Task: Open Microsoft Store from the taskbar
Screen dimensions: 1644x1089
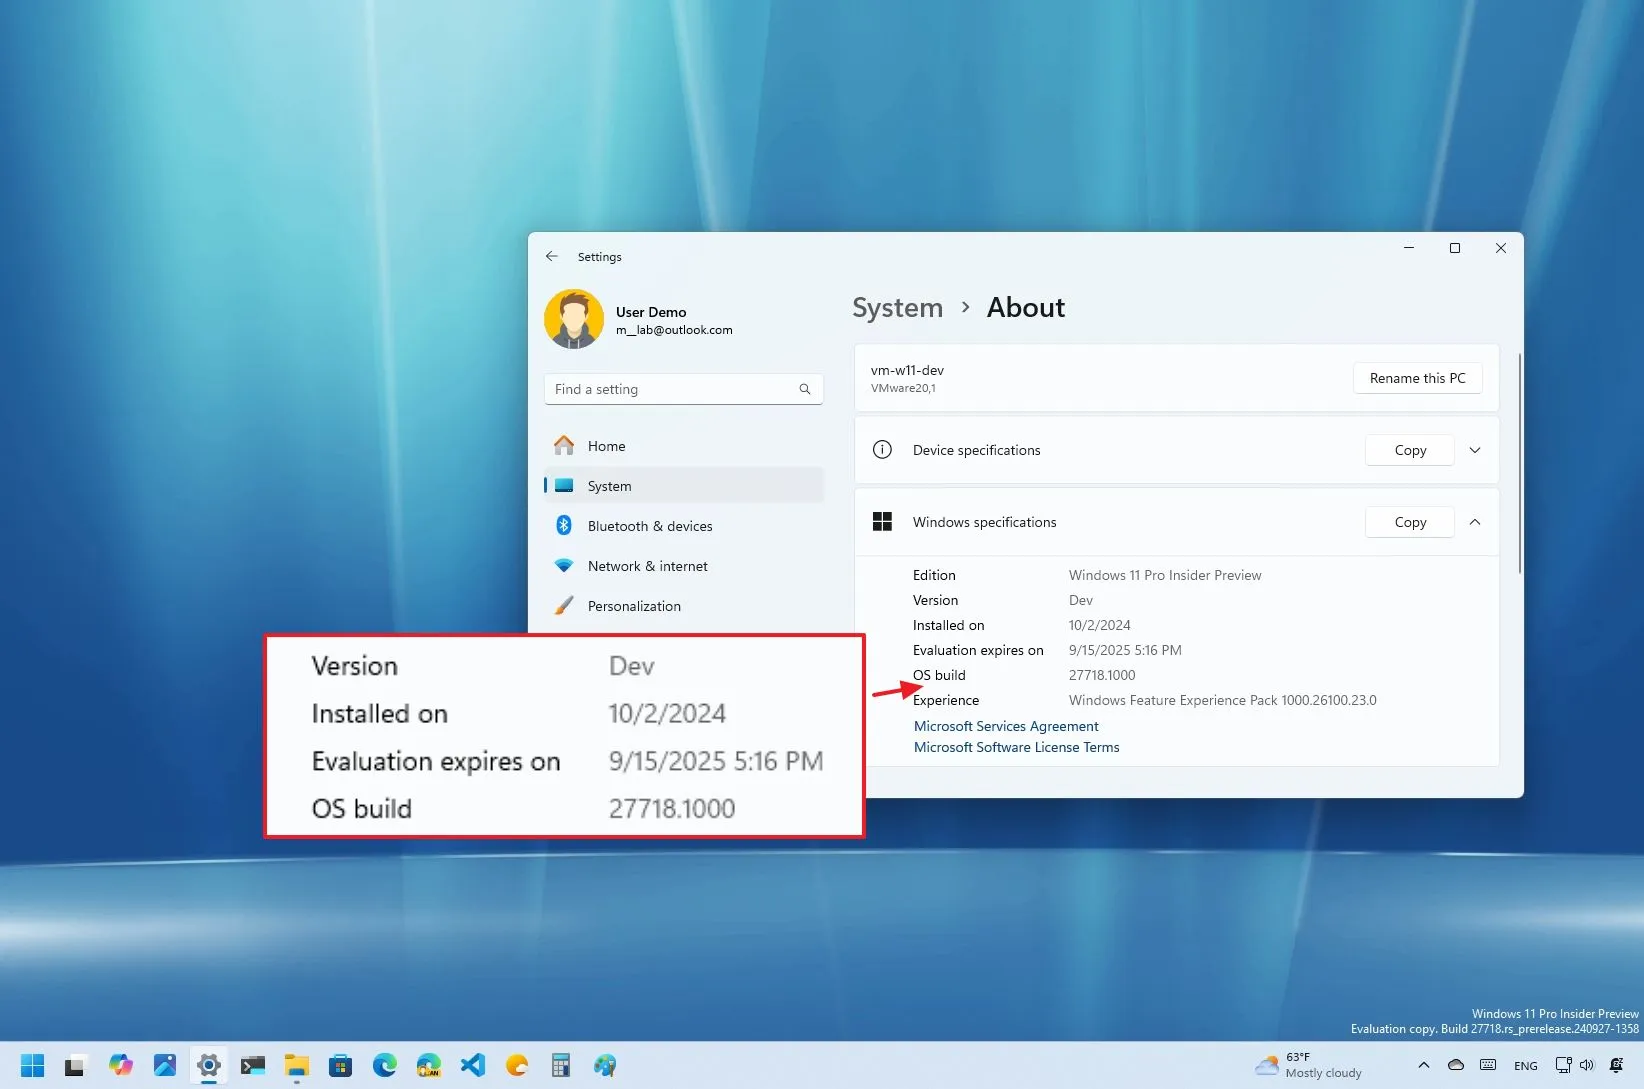Action: [x=341, y=1065]
